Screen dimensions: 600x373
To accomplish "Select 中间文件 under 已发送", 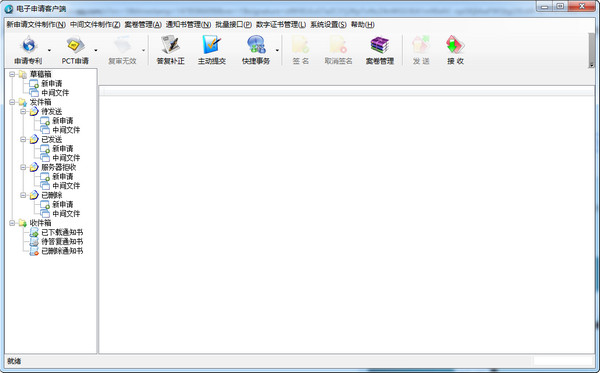I will tap(66, 158).
